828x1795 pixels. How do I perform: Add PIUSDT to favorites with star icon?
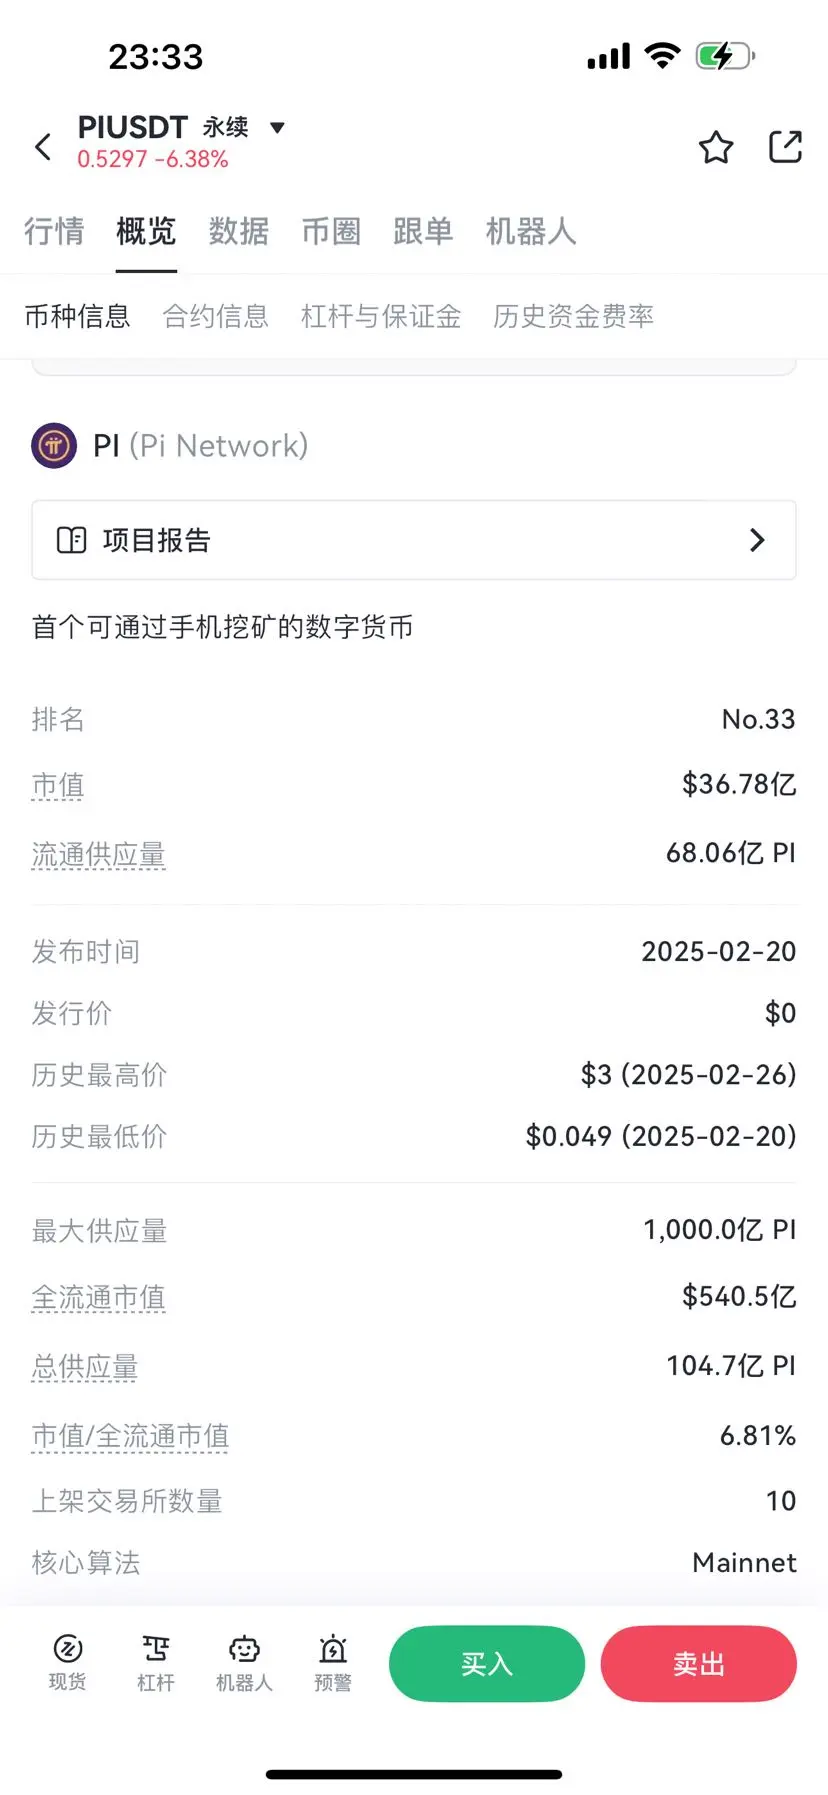(716, 147)
